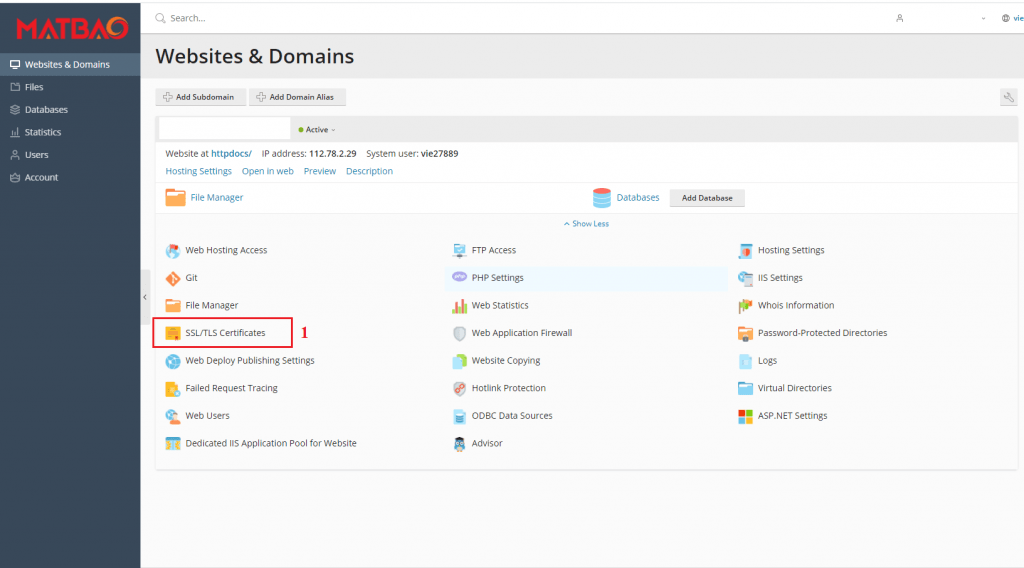The width and height of the screenshot is (1024, 568).
Task: Open the httpdocs/ link
Action: point(231,154)
